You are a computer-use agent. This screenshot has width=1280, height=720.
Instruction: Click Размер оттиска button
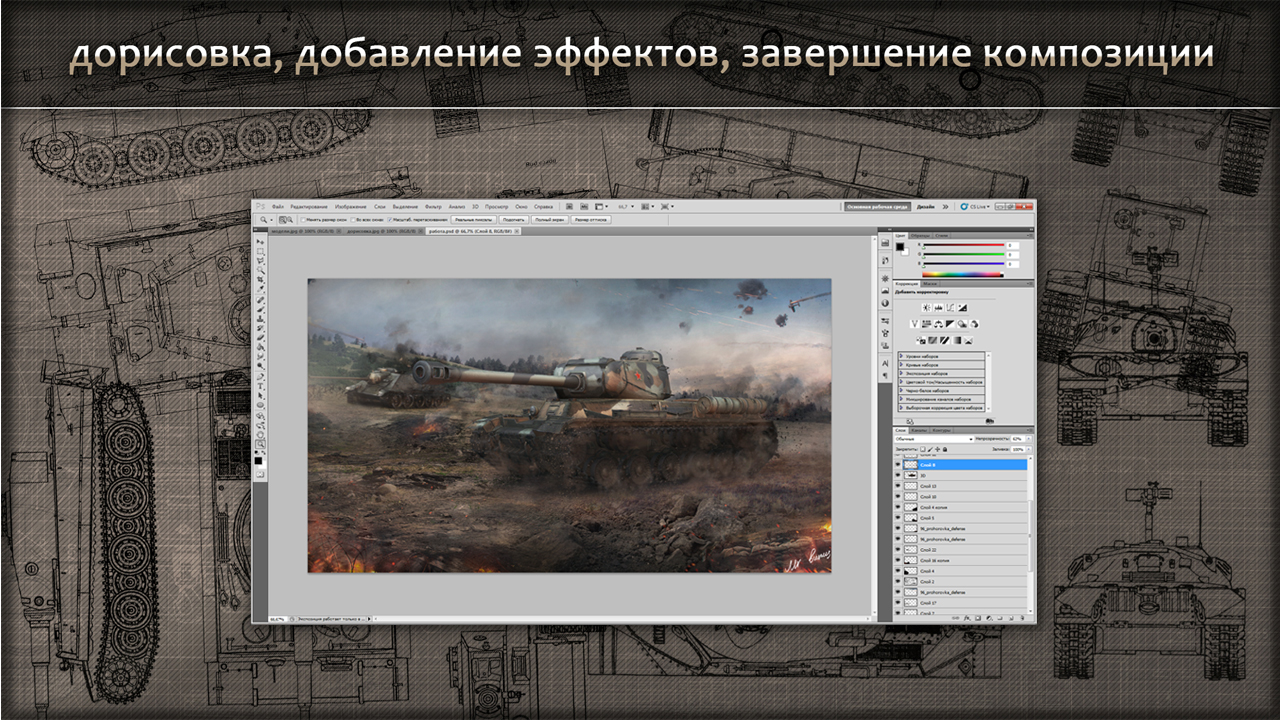pyautogui.click(x=591, y=219)
